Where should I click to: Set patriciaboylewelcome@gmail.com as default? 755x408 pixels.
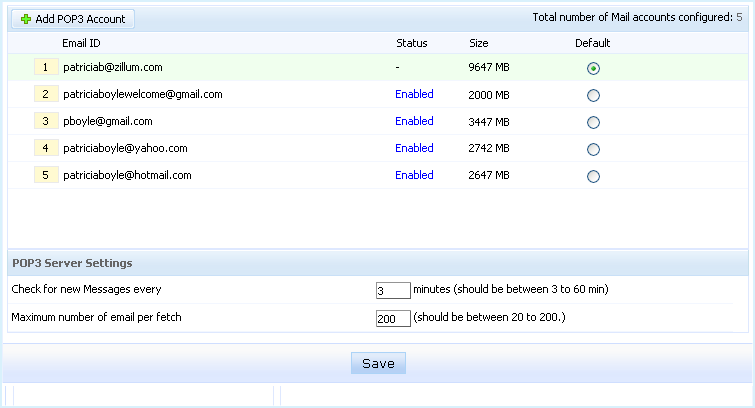[594, 95]
